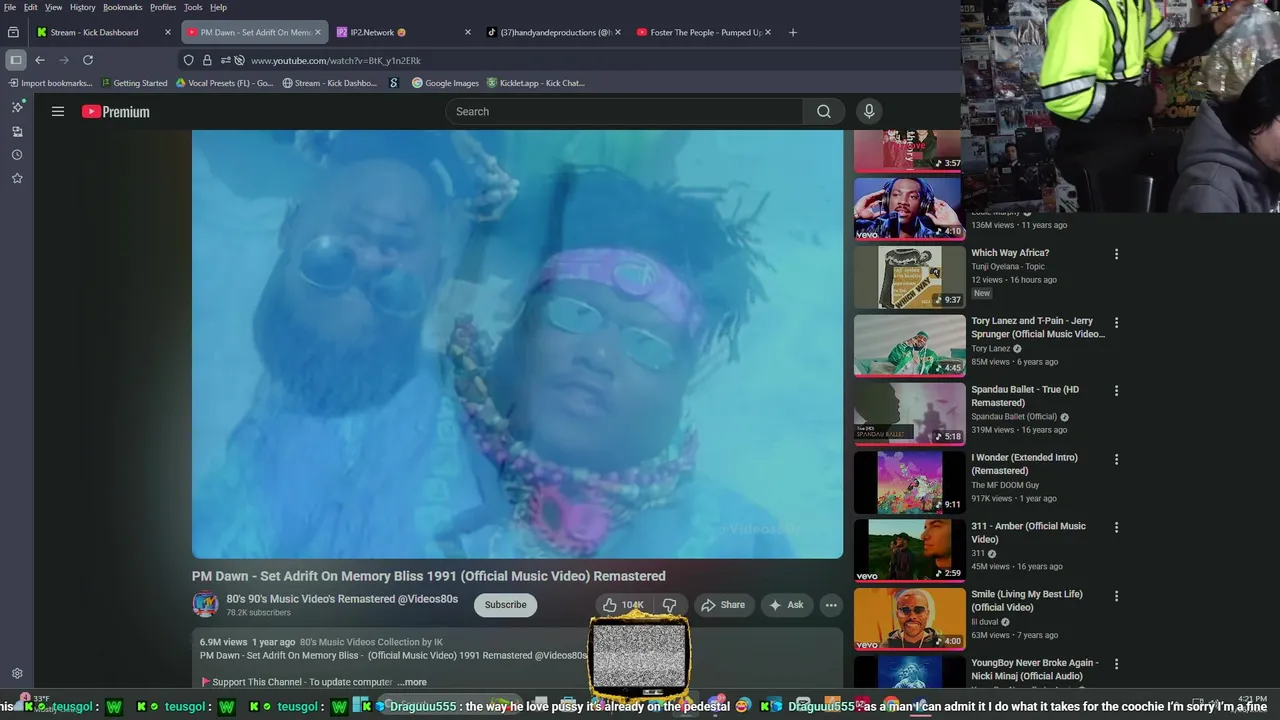Viewport: 1280px width, 720px height.
Task: Open options for I Wonder Extended Intro
Action: [1117, 459]
